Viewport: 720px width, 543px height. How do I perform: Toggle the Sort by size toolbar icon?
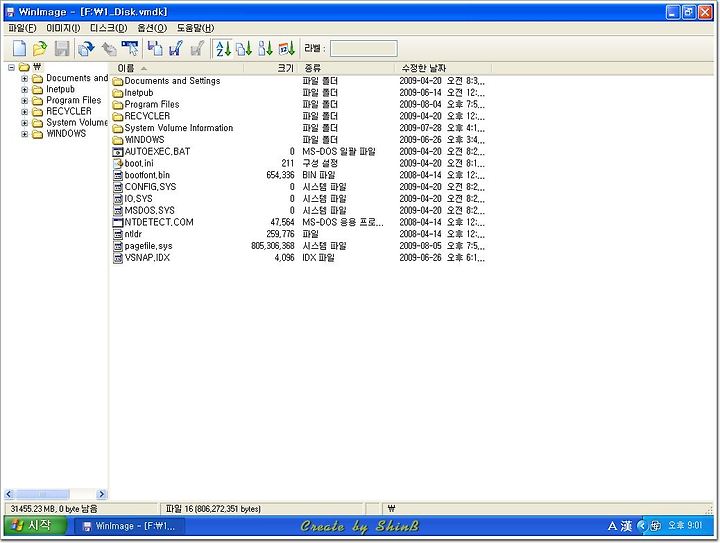coord(265,48)
